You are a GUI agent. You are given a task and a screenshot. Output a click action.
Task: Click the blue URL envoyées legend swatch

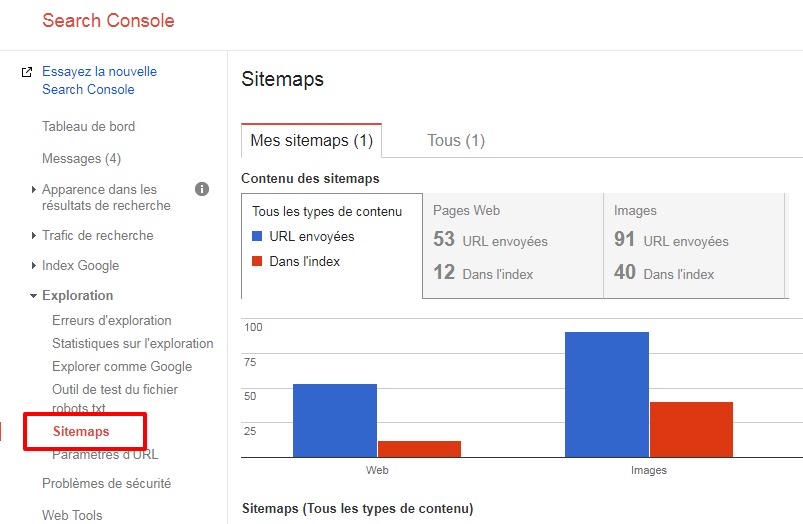pyautogui.click(x=257, y=236)
